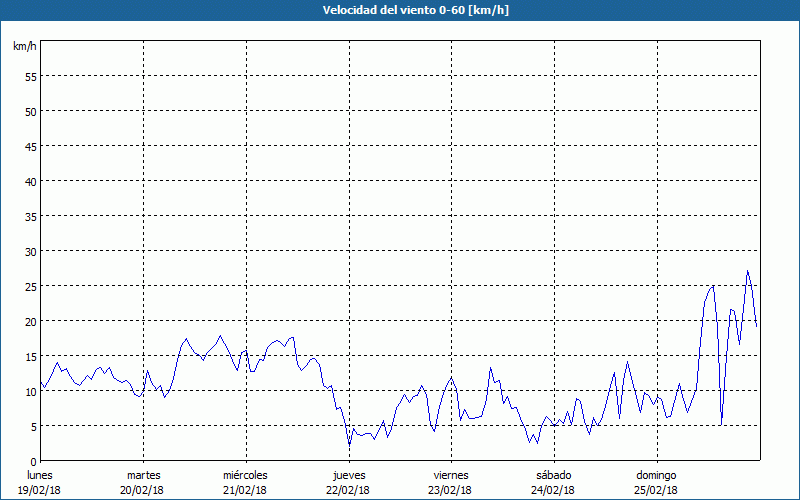800x500 pixels.
Task: Select the "domingo" day label
Action: coord(656,475)
